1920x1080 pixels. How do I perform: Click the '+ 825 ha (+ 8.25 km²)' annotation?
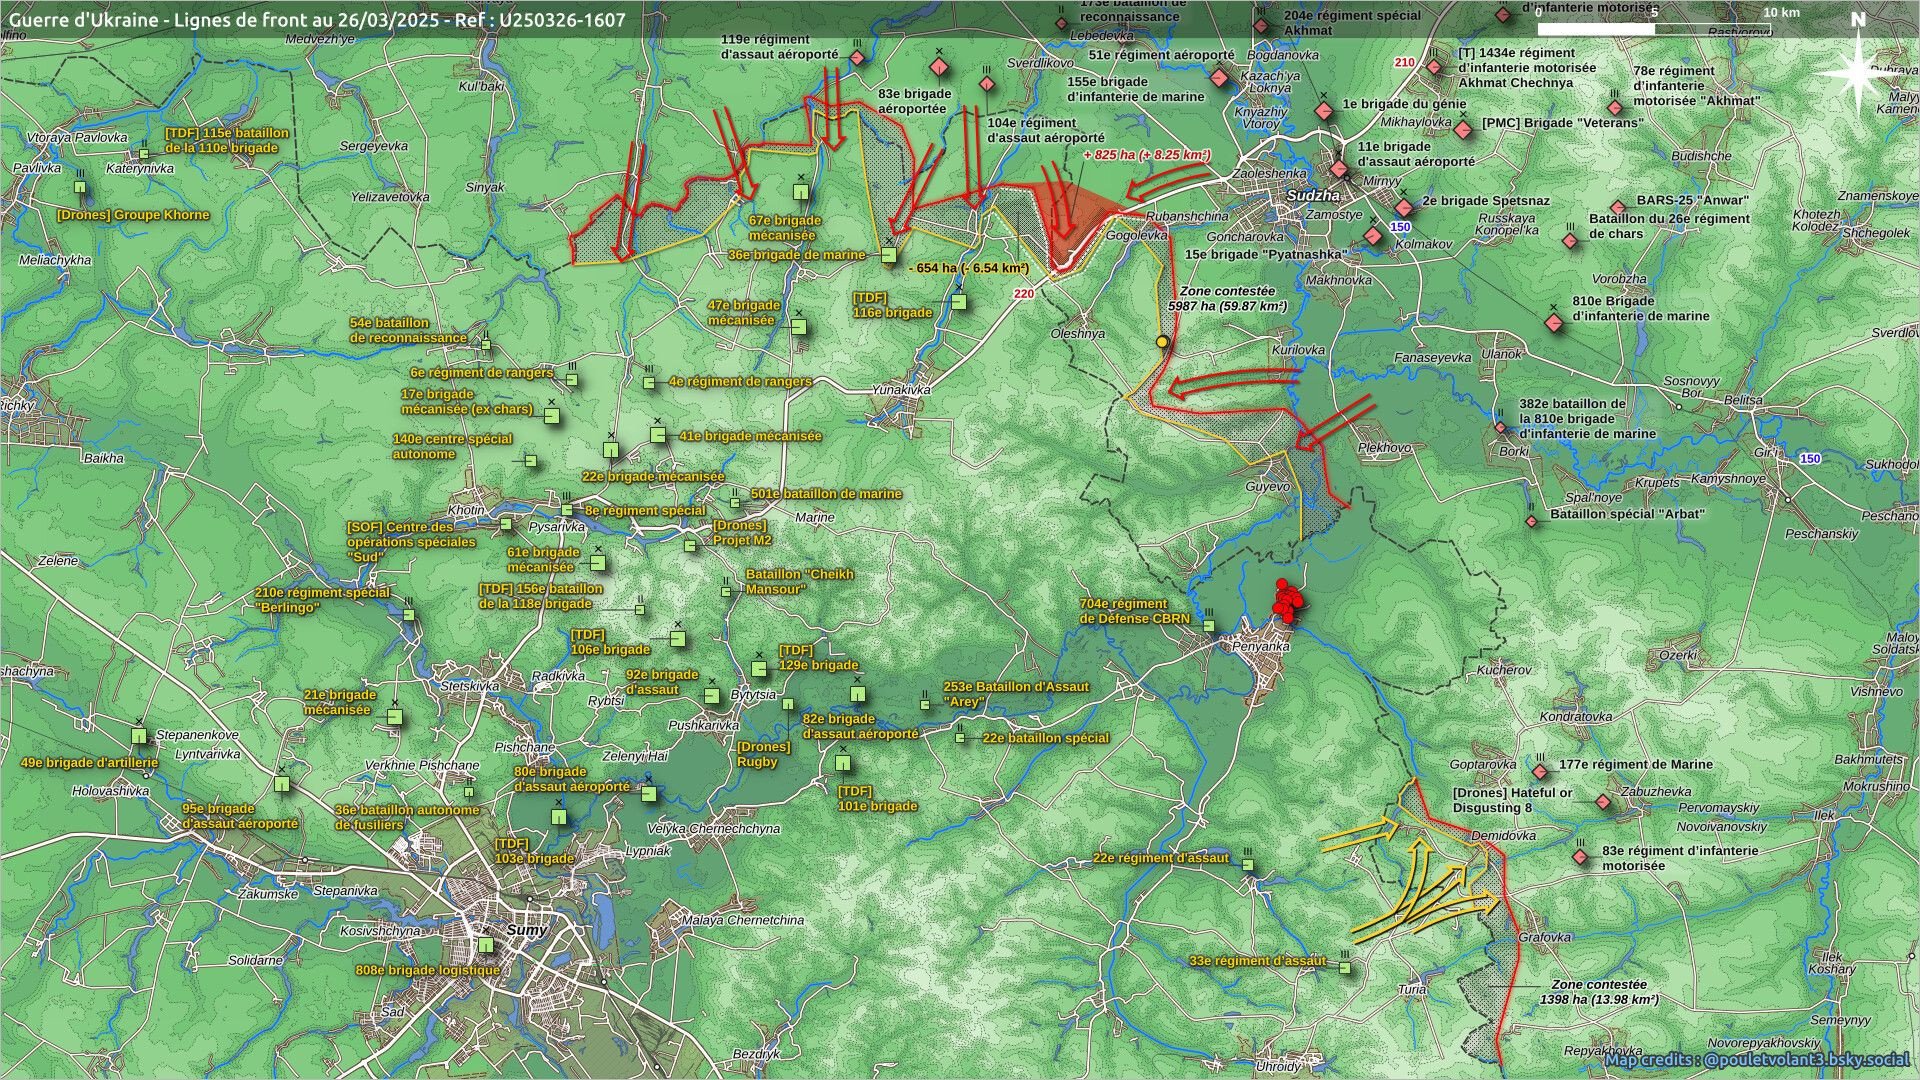(x=1147, y=155)
